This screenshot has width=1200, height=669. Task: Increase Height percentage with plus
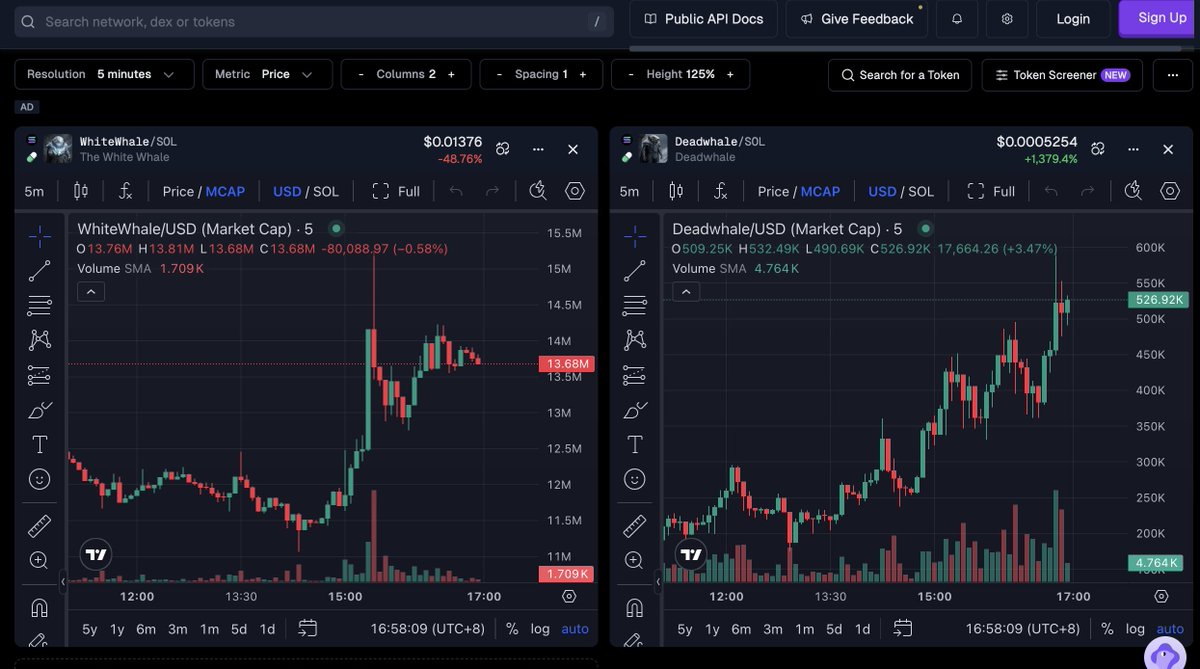point(730,74)
